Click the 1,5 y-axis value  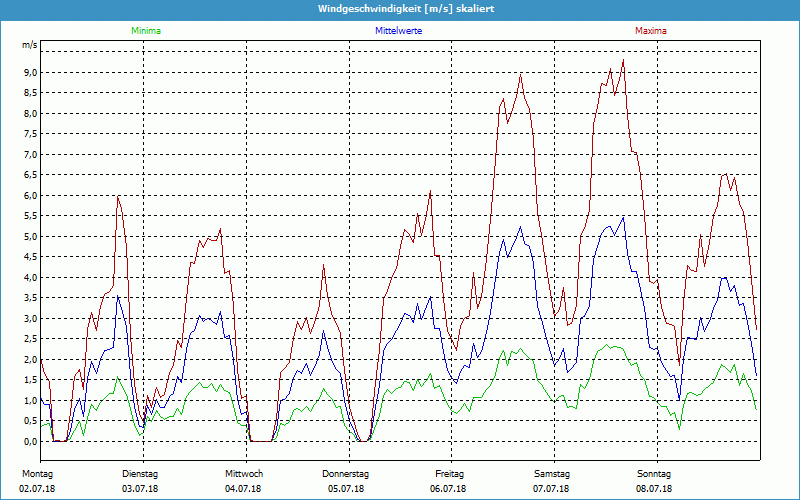pos(31,380)
